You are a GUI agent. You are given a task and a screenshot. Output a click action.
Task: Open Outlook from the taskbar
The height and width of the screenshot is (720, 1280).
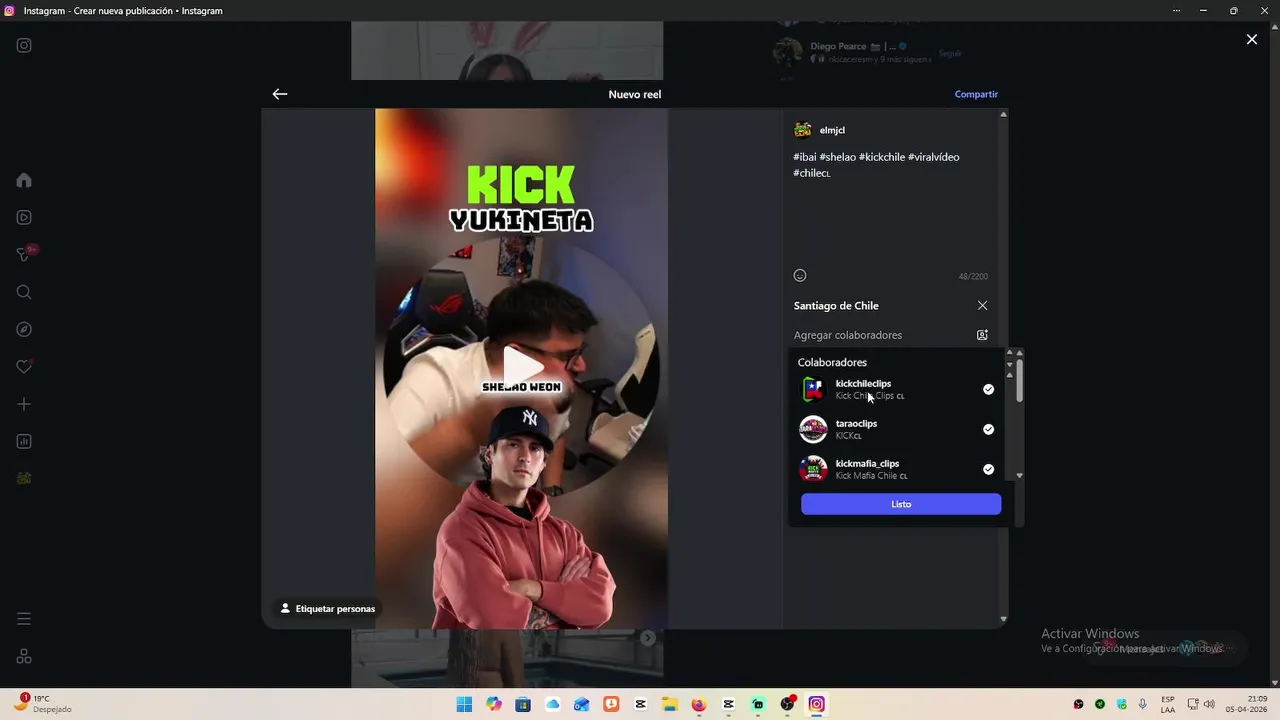[582, 704]
